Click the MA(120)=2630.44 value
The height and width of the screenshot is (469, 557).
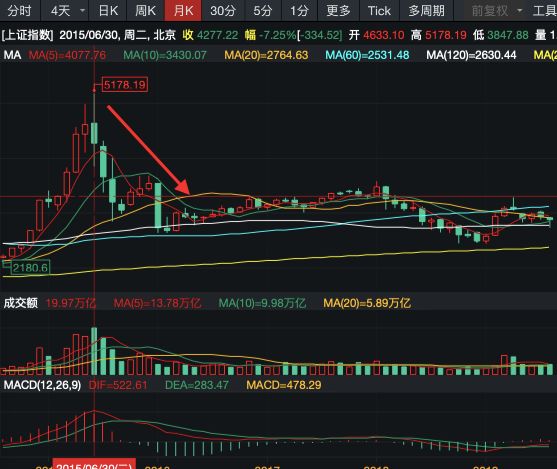tap(471, 55)
